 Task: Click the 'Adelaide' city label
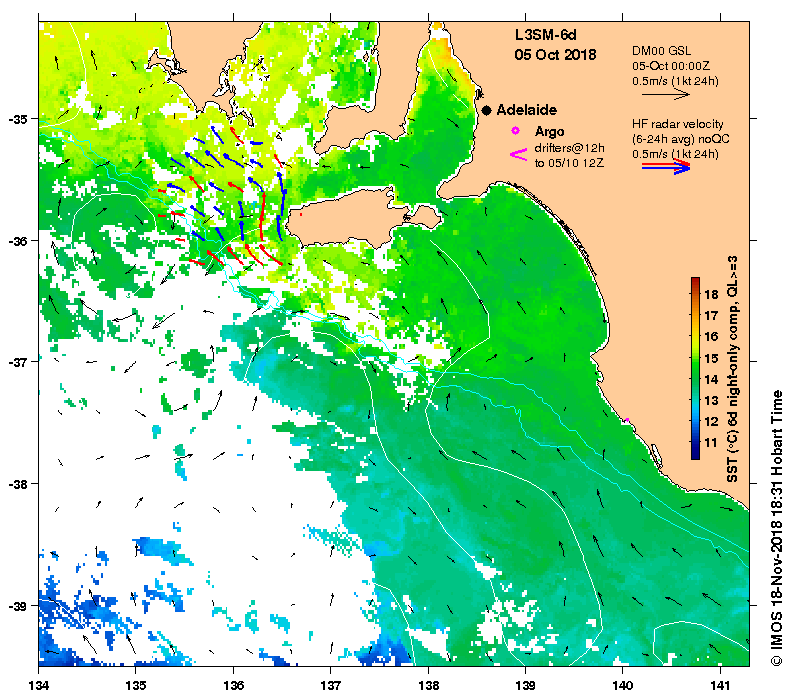(x=527, y=110)
